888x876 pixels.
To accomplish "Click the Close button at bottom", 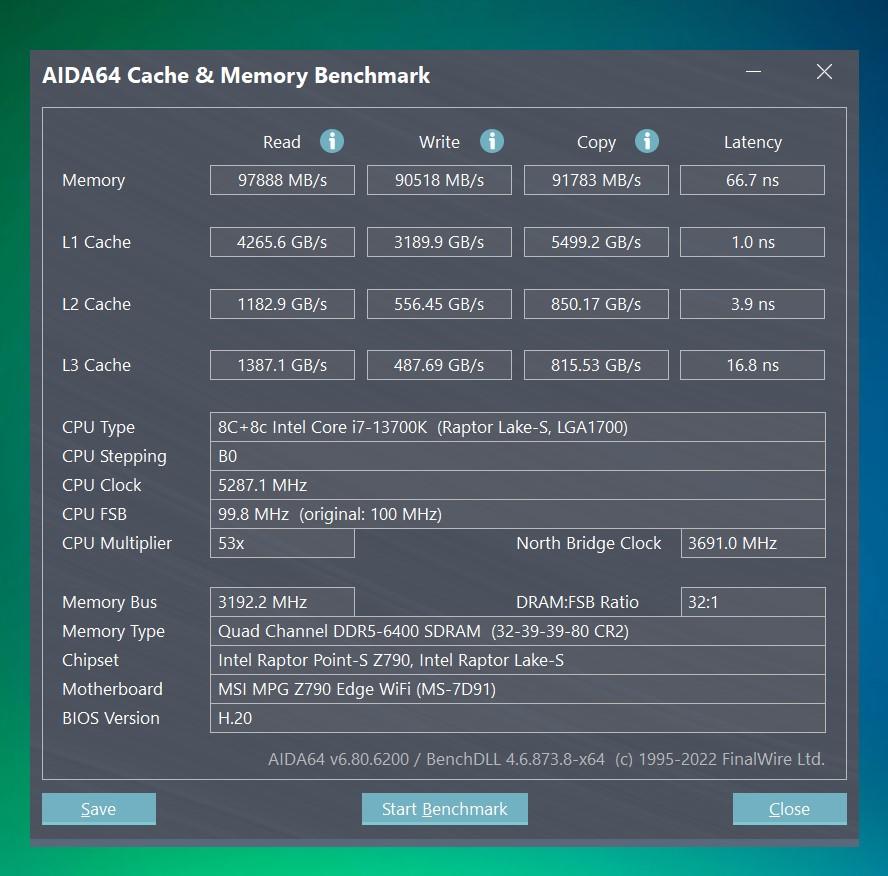I will coord(789,809).
